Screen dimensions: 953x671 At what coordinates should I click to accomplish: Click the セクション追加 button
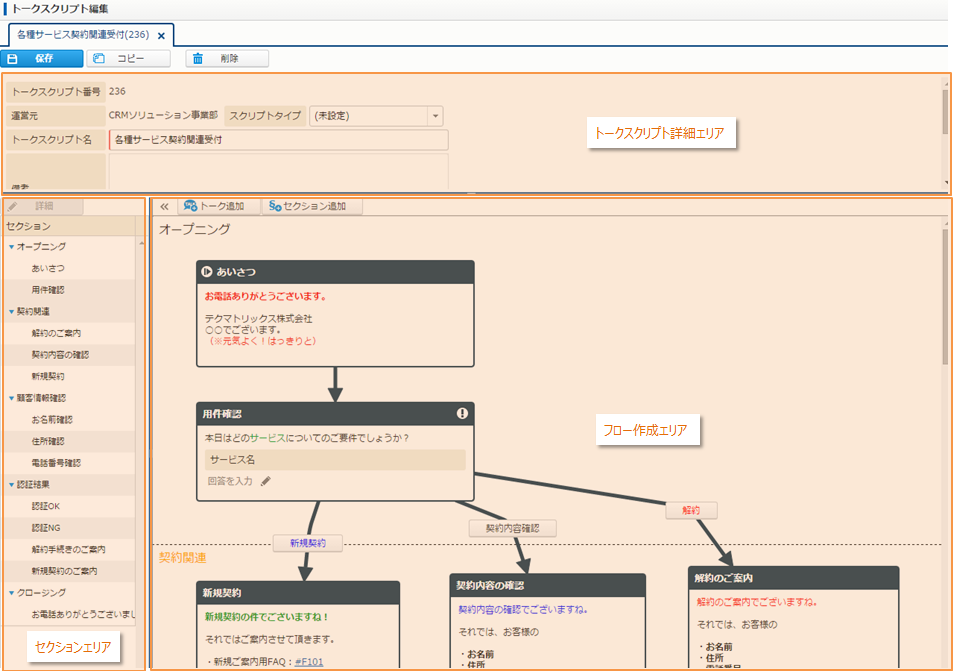point(312,207)
